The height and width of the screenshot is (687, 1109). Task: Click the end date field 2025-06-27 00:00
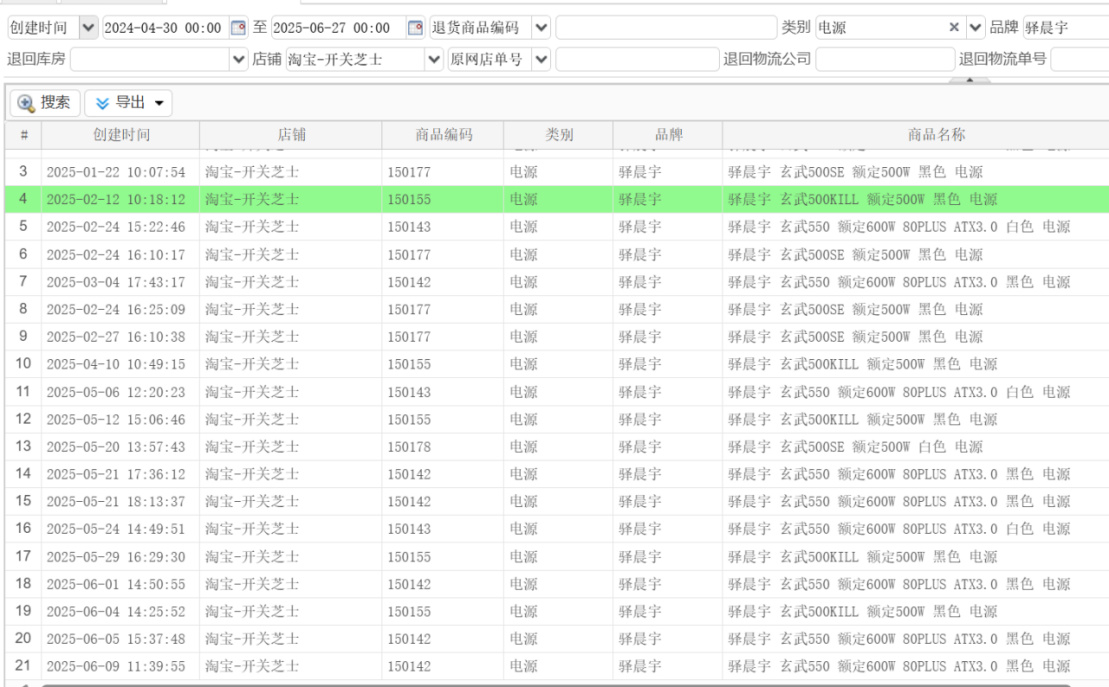(338, 28)
